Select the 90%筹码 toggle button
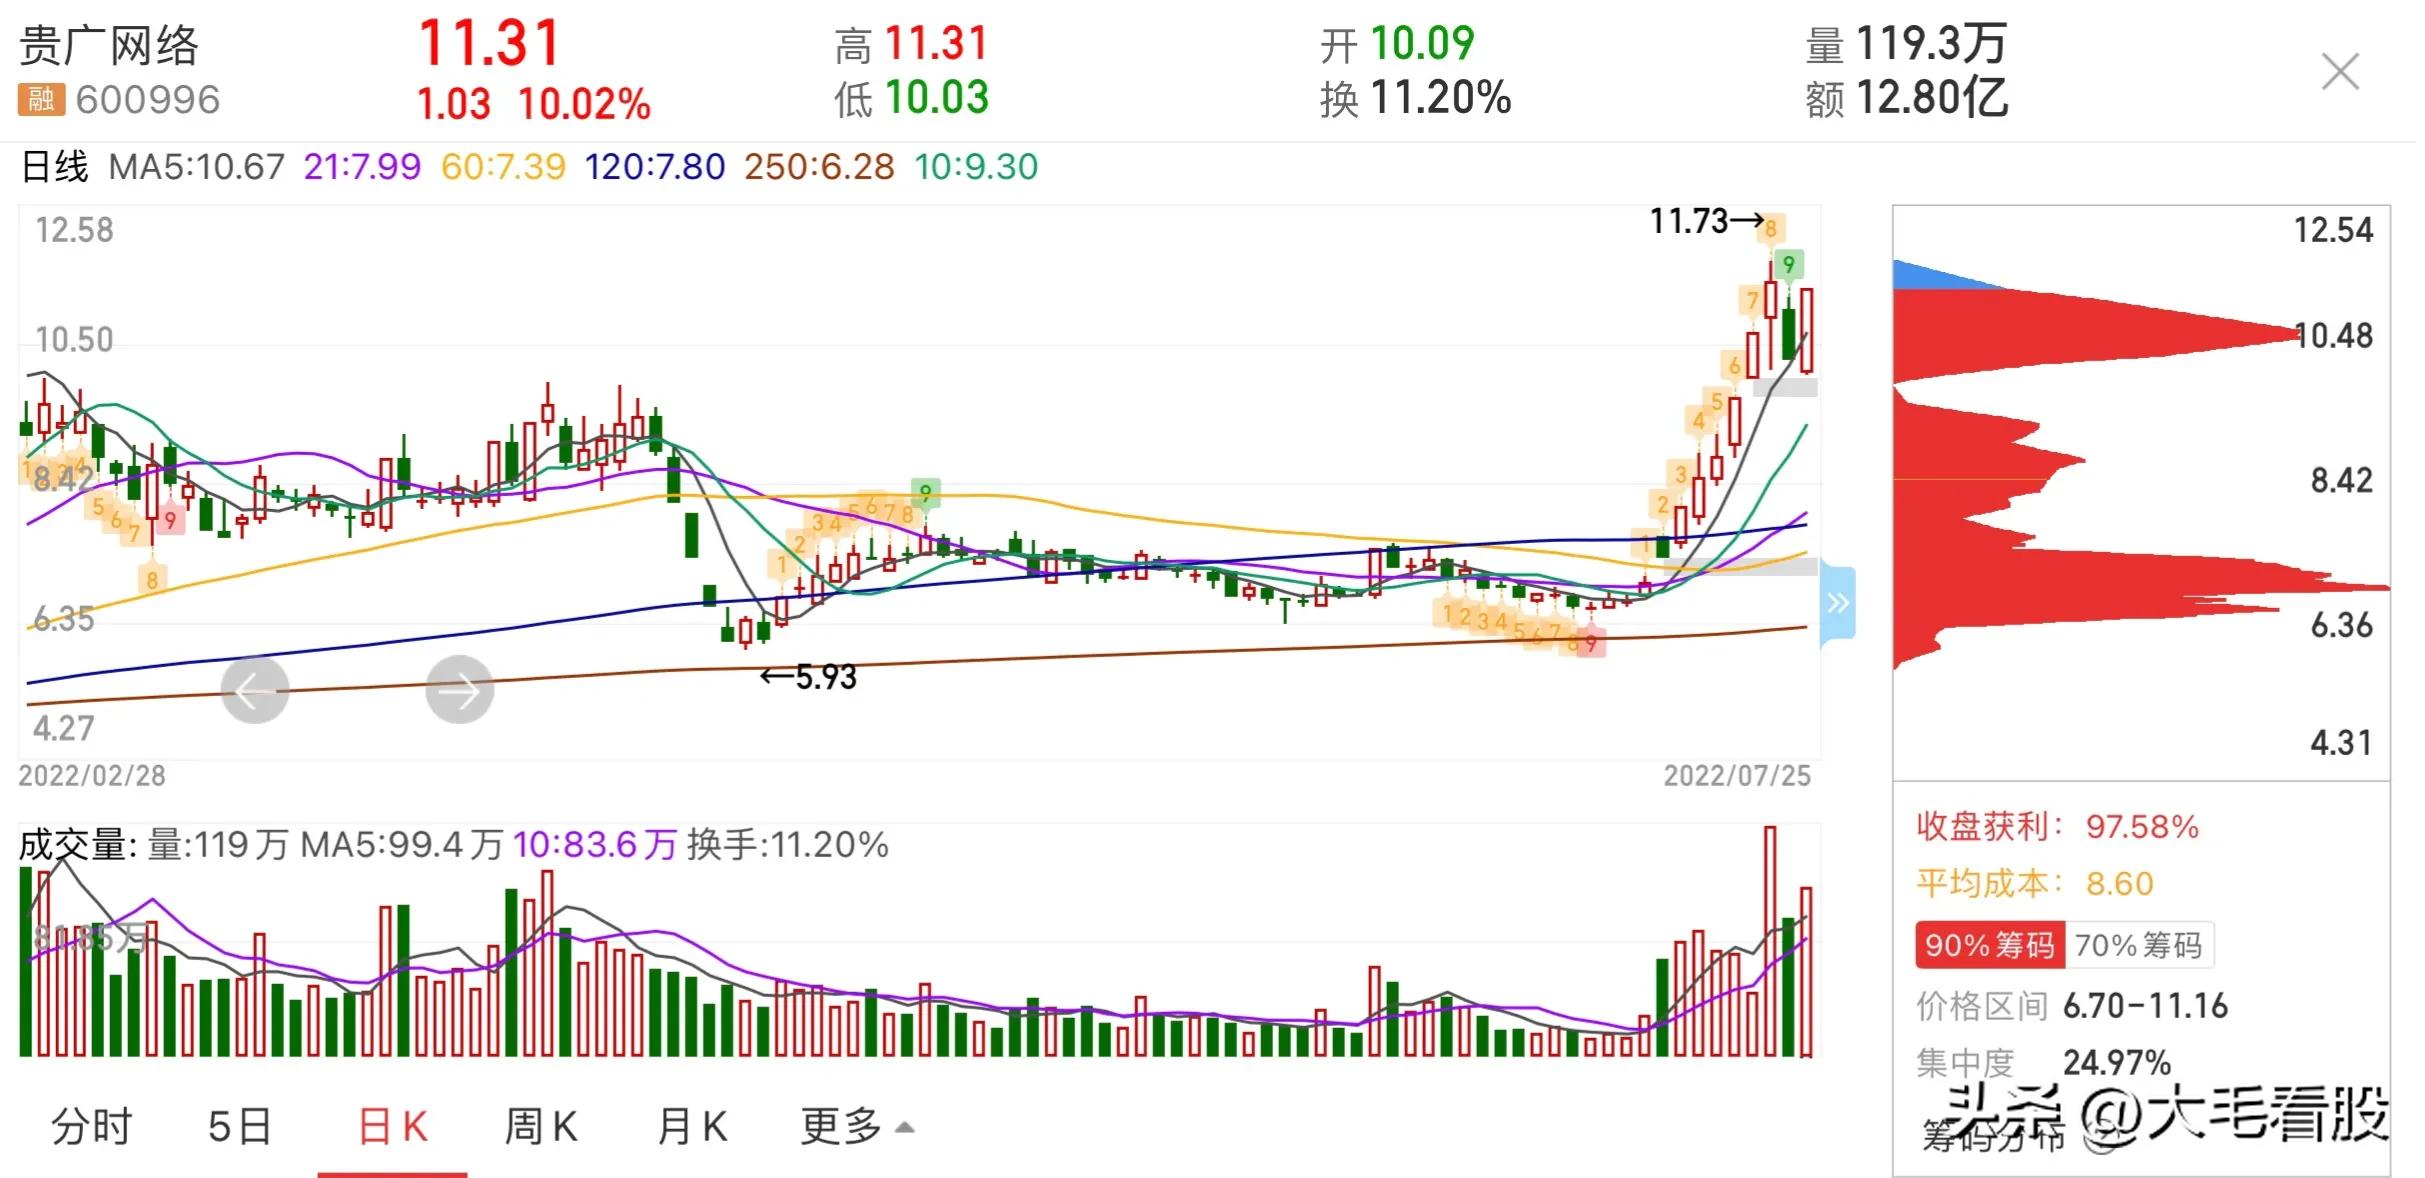 point(1990,945)
